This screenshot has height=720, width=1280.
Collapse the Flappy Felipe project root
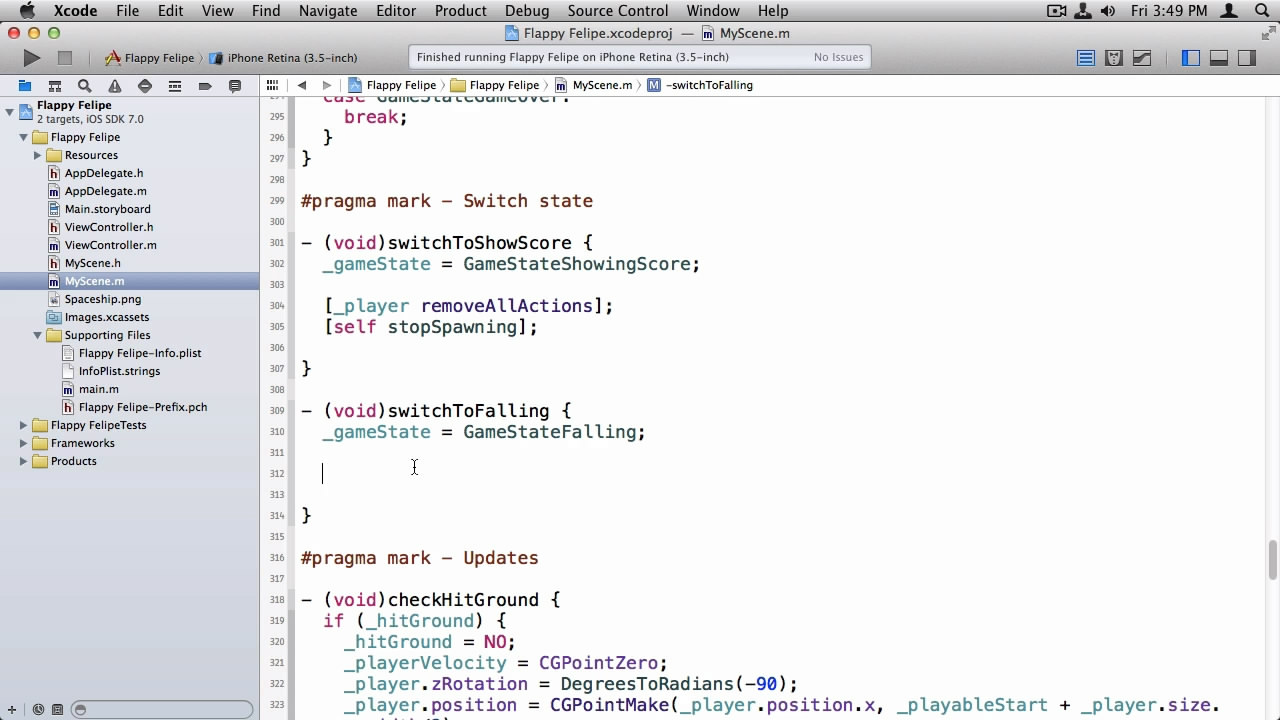[10, 111]
